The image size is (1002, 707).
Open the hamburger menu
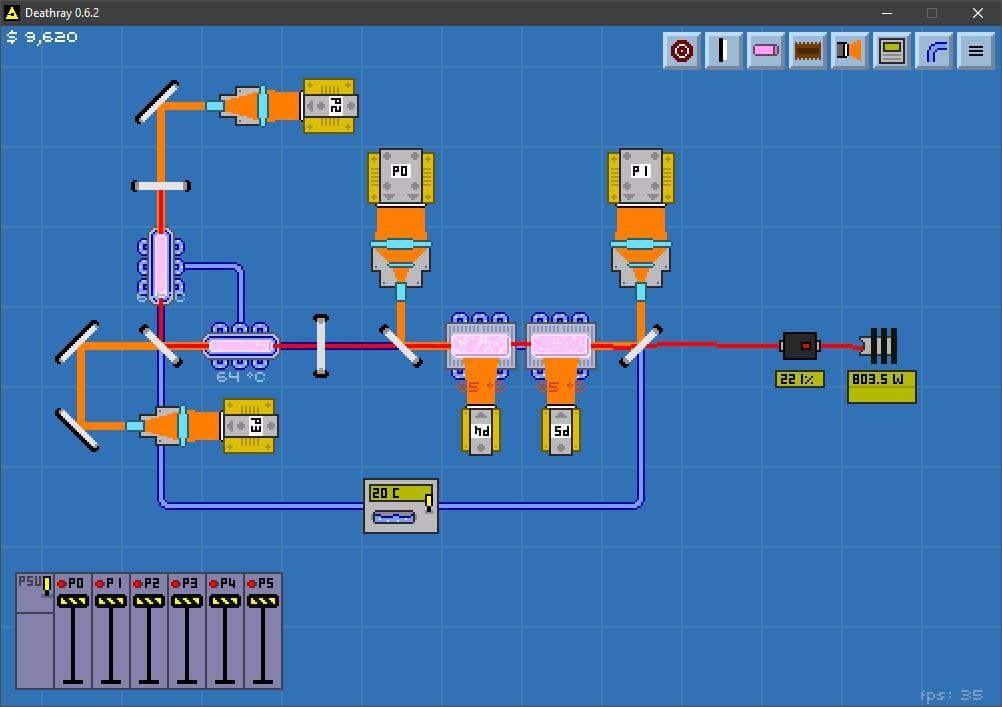click(x=976, y=50)
